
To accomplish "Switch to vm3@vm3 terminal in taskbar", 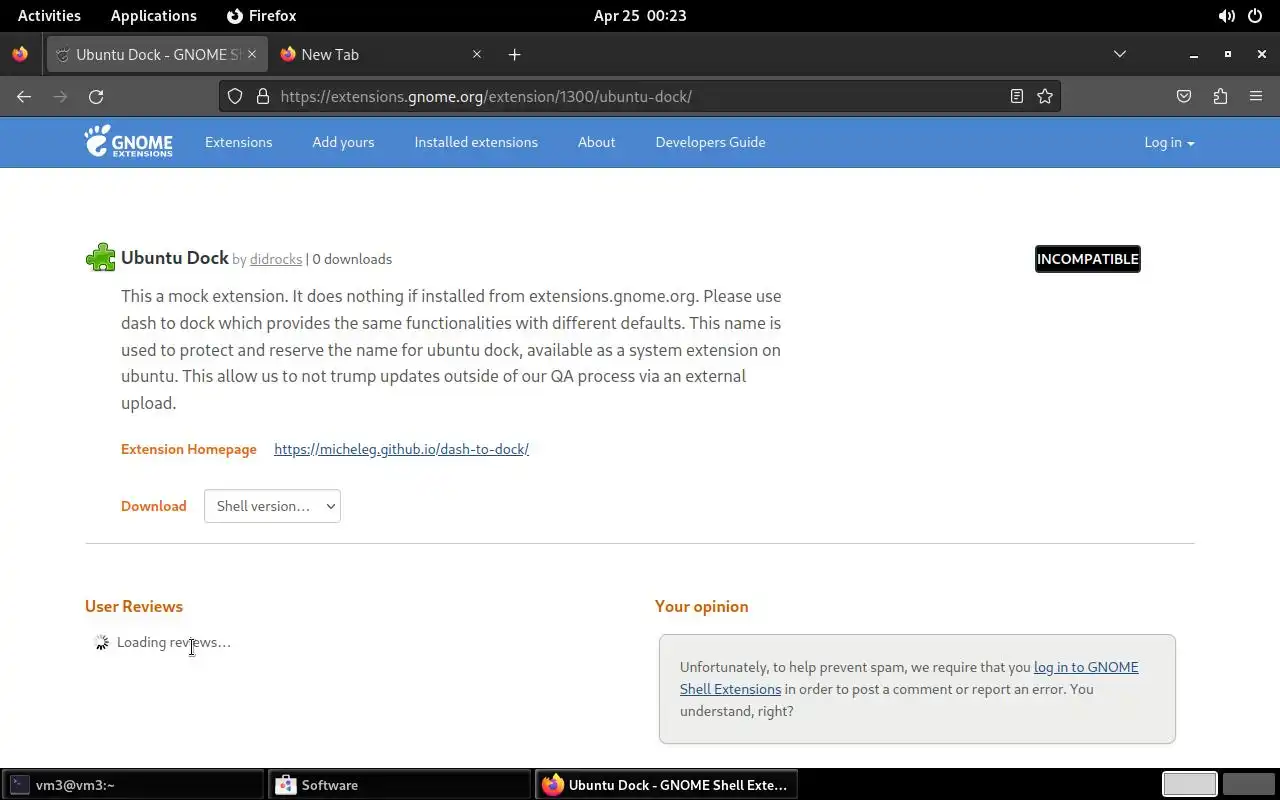I will coord(134,785).
